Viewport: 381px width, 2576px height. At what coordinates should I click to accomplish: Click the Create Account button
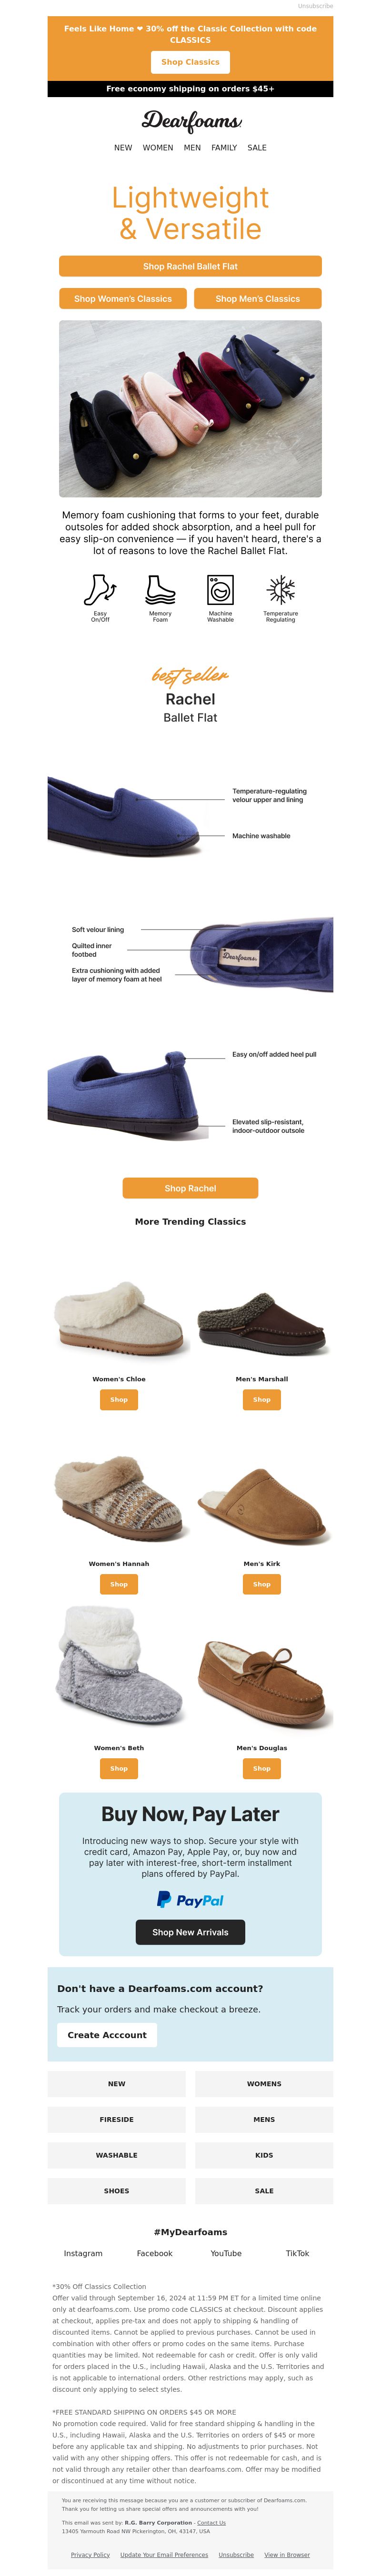pyautogui.click(x=107, y=2035)
